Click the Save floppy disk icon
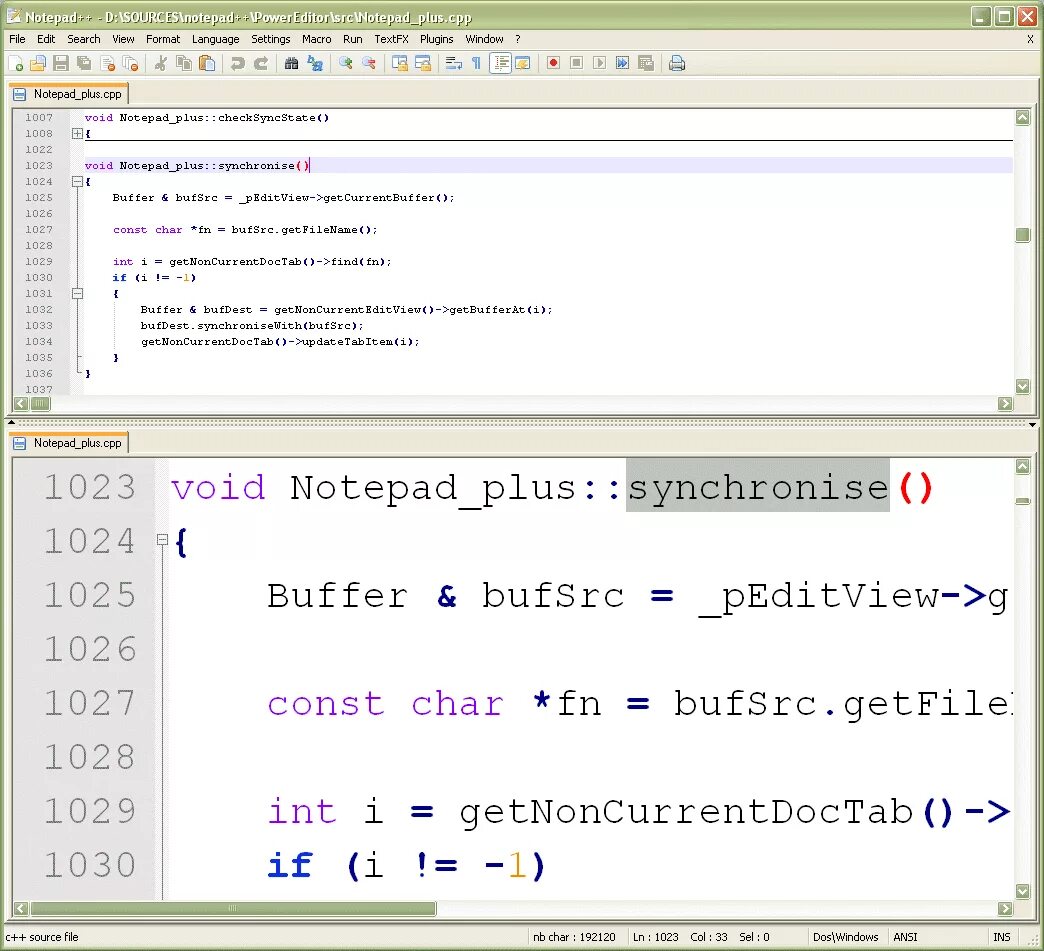Image resolution: width=1044 pixels, height=951 pixels. 61,63
